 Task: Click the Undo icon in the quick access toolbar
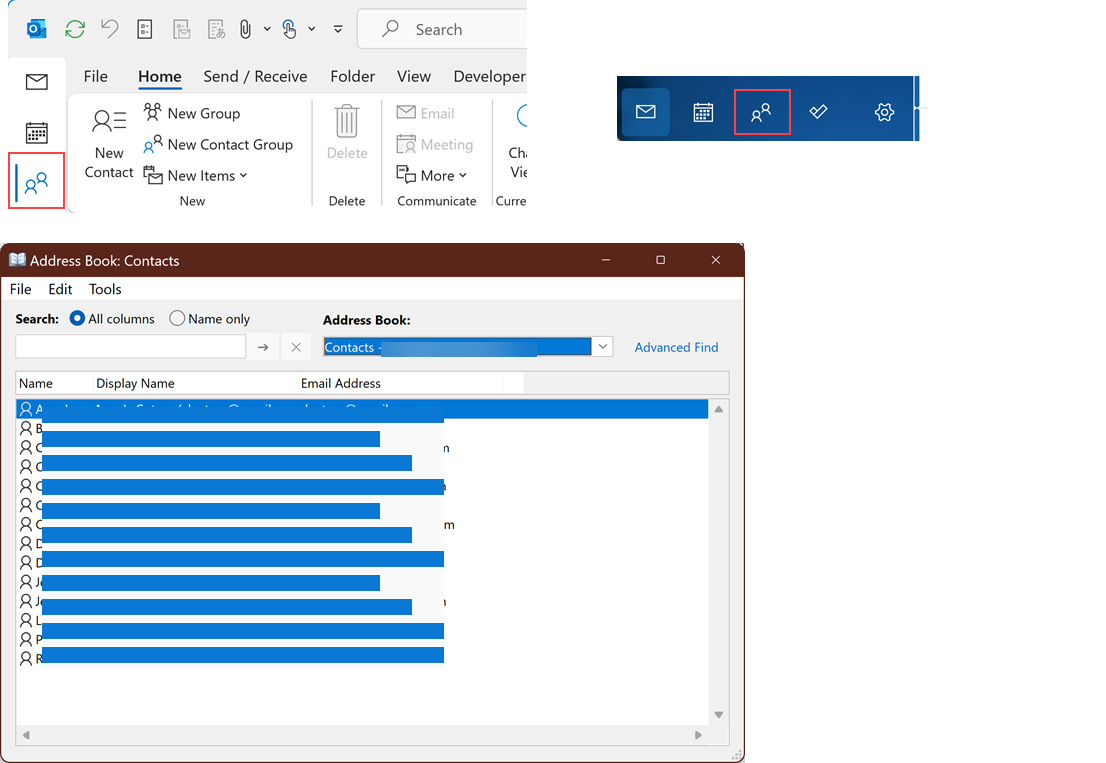(109, 29)
